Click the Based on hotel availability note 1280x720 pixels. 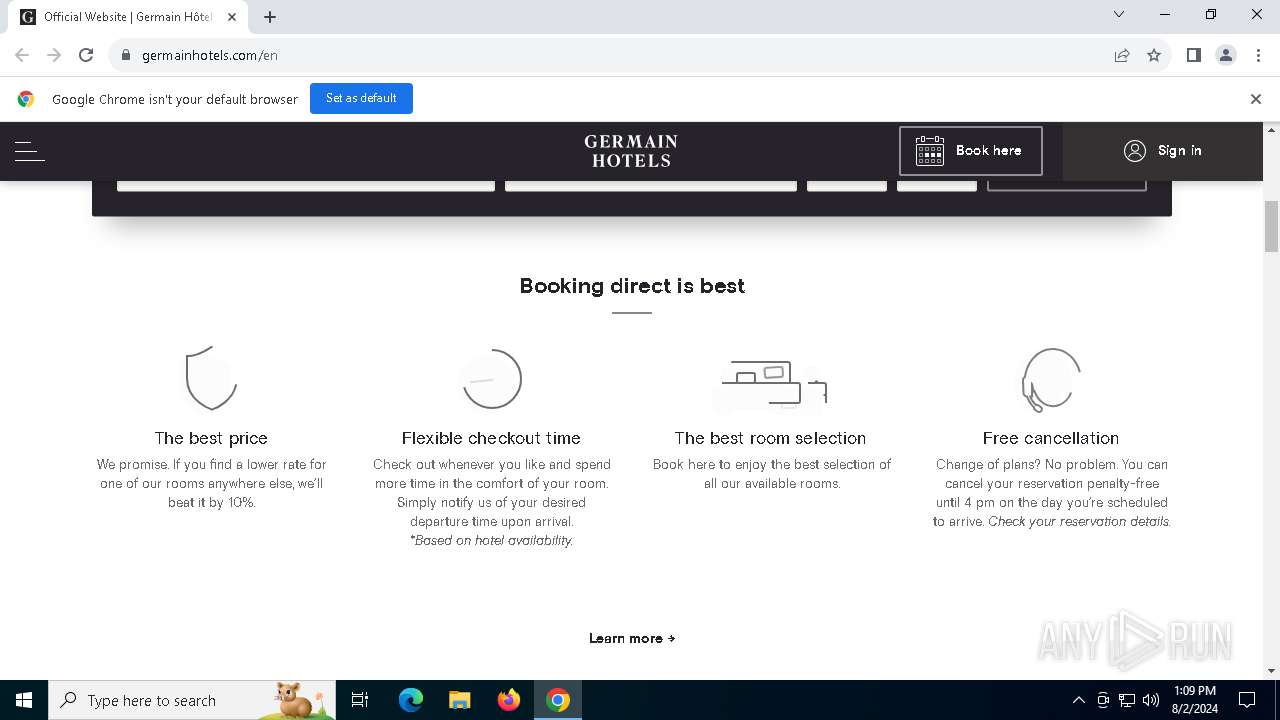[491, 540]
